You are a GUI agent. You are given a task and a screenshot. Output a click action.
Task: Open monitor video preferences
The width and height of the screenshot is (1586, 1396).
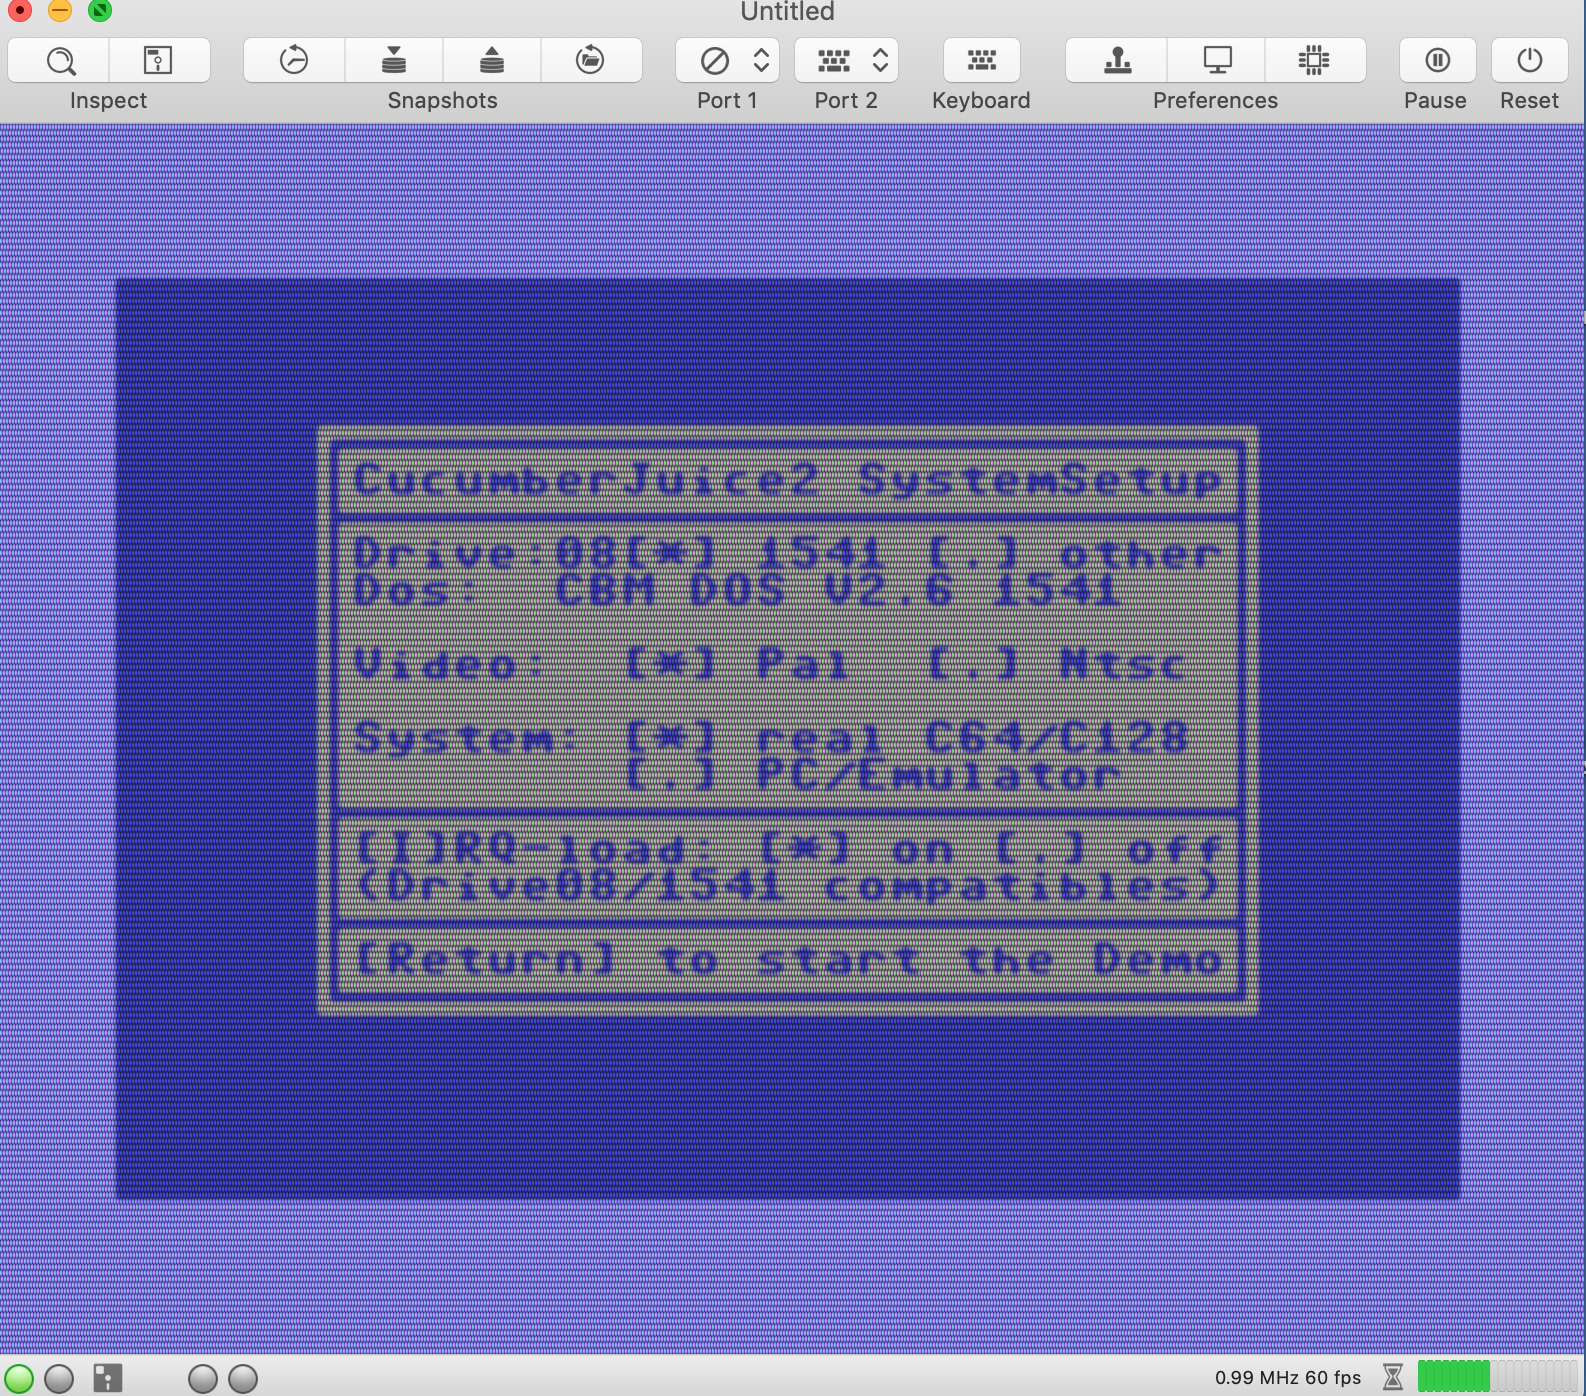pos(1217,61)
